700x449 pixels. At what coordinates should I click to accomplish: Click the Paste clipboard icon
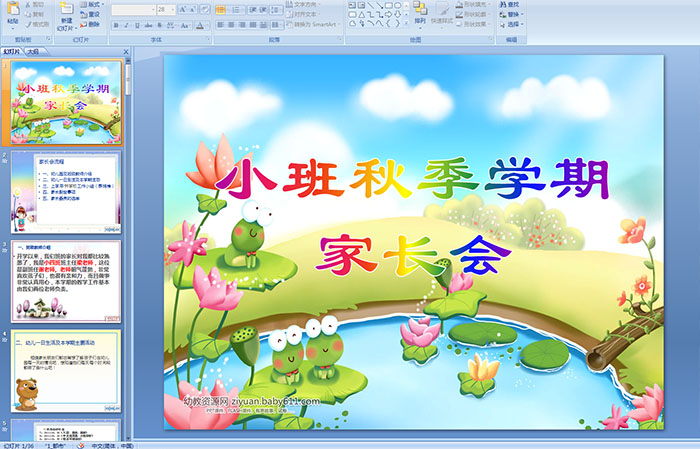(13, 8)
